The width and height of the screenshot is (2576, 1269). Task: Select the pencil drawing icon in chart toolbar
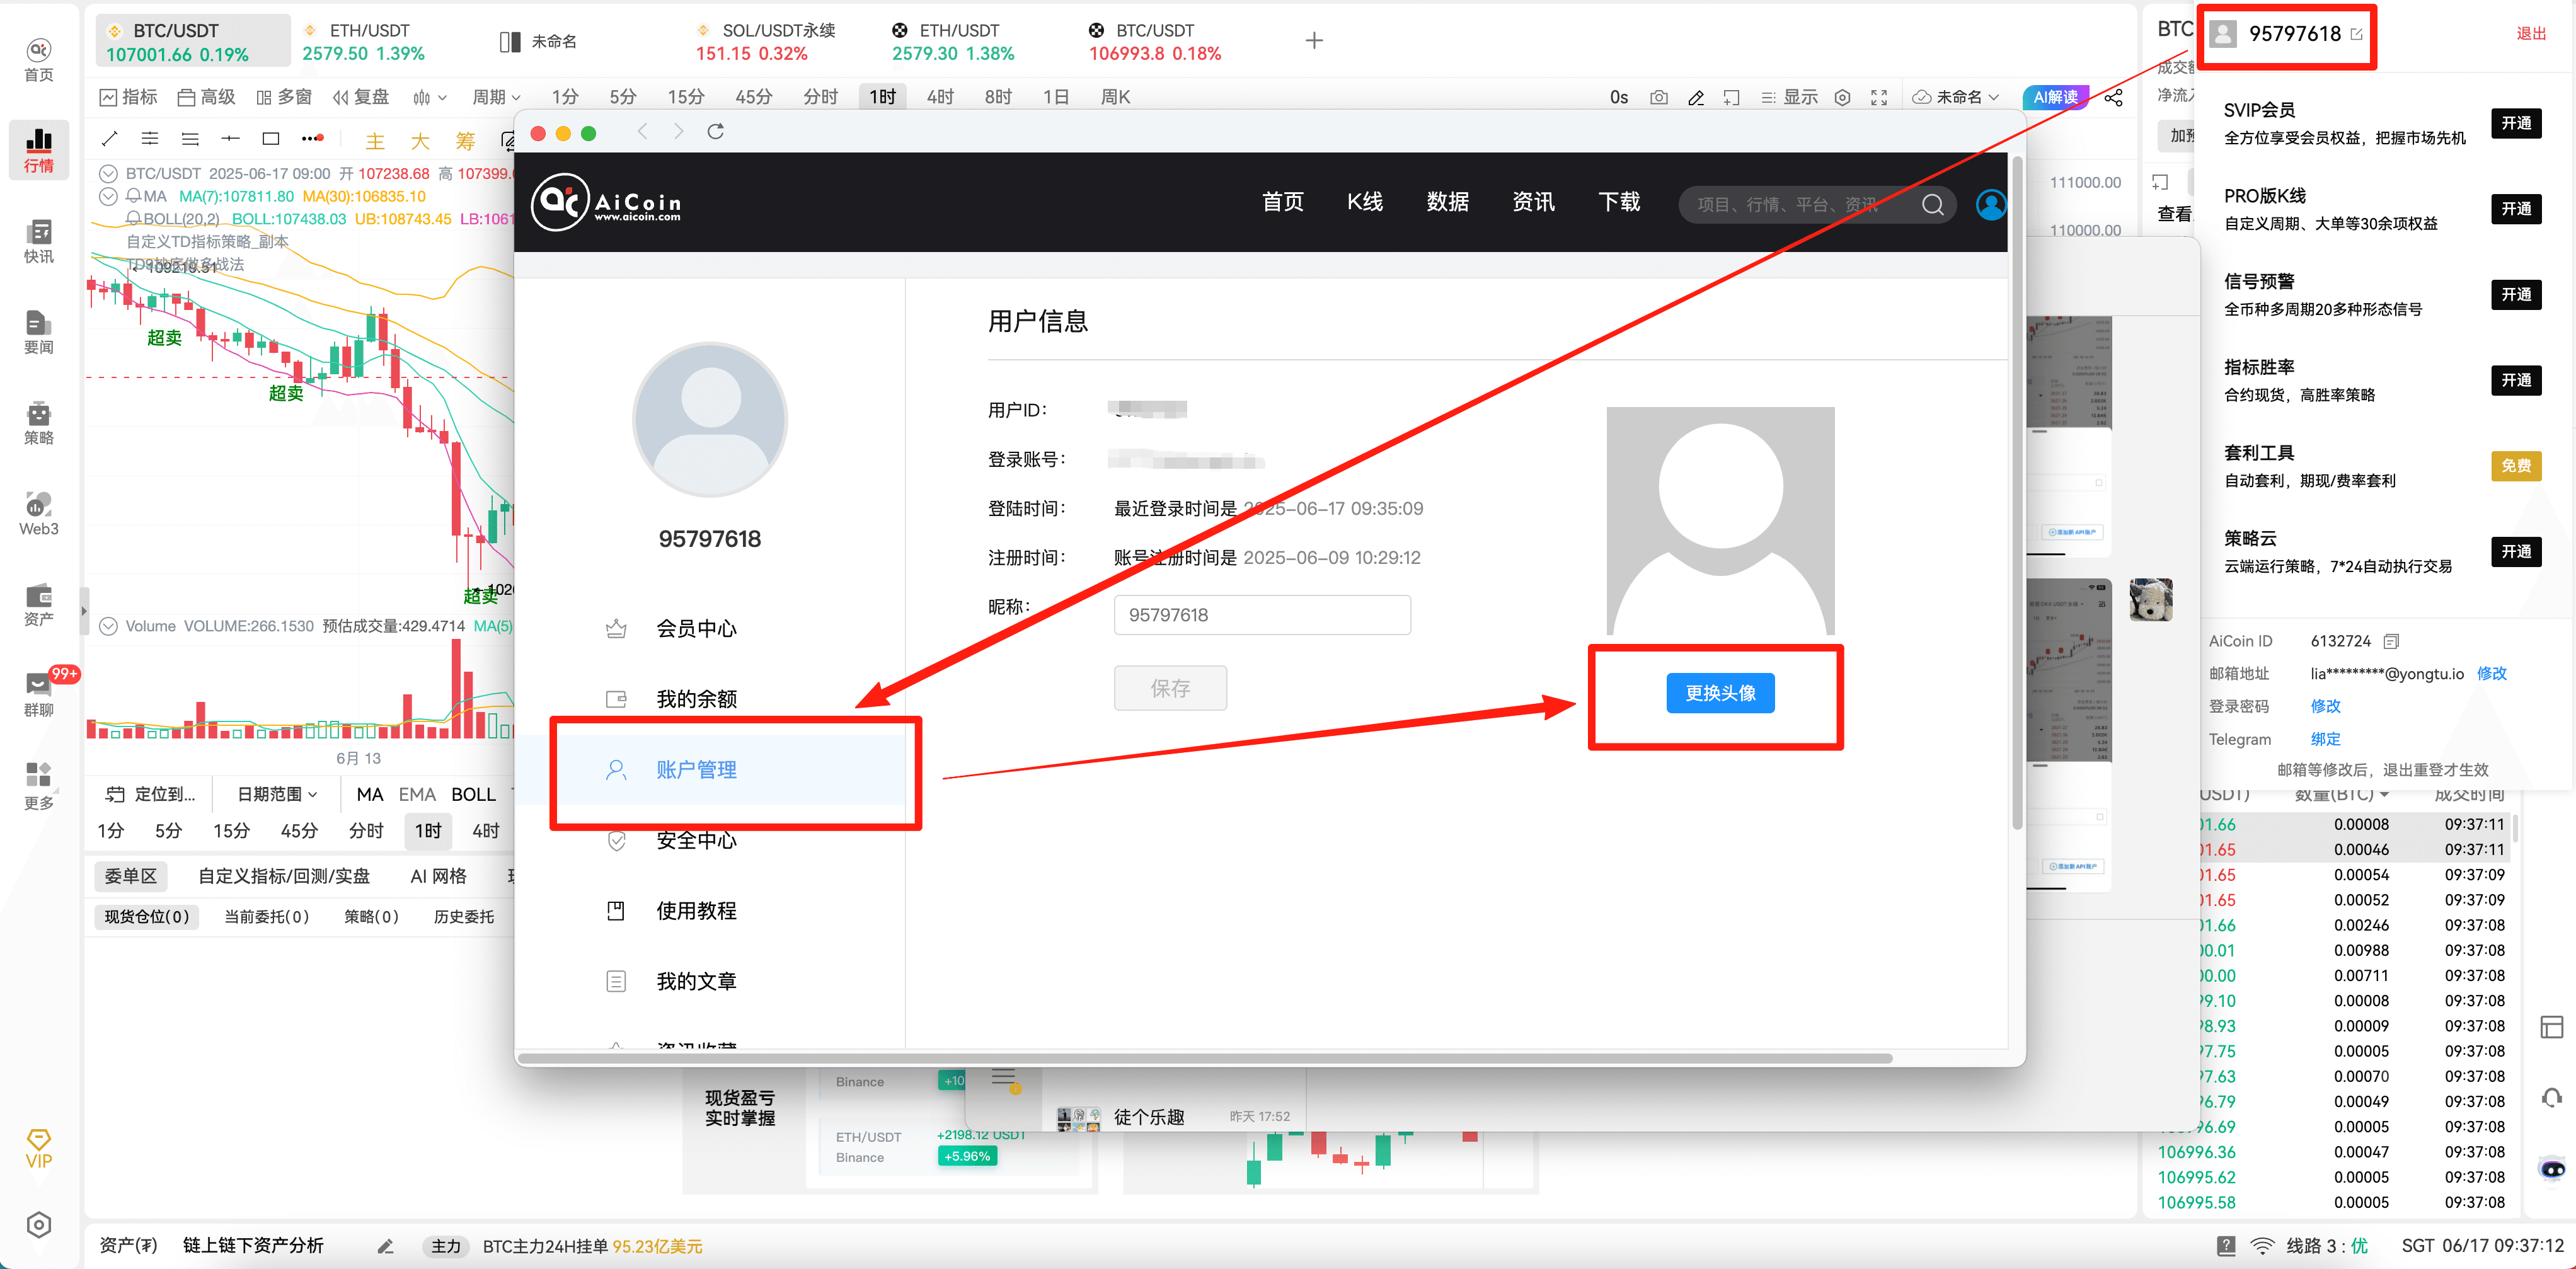[1696, 97]
